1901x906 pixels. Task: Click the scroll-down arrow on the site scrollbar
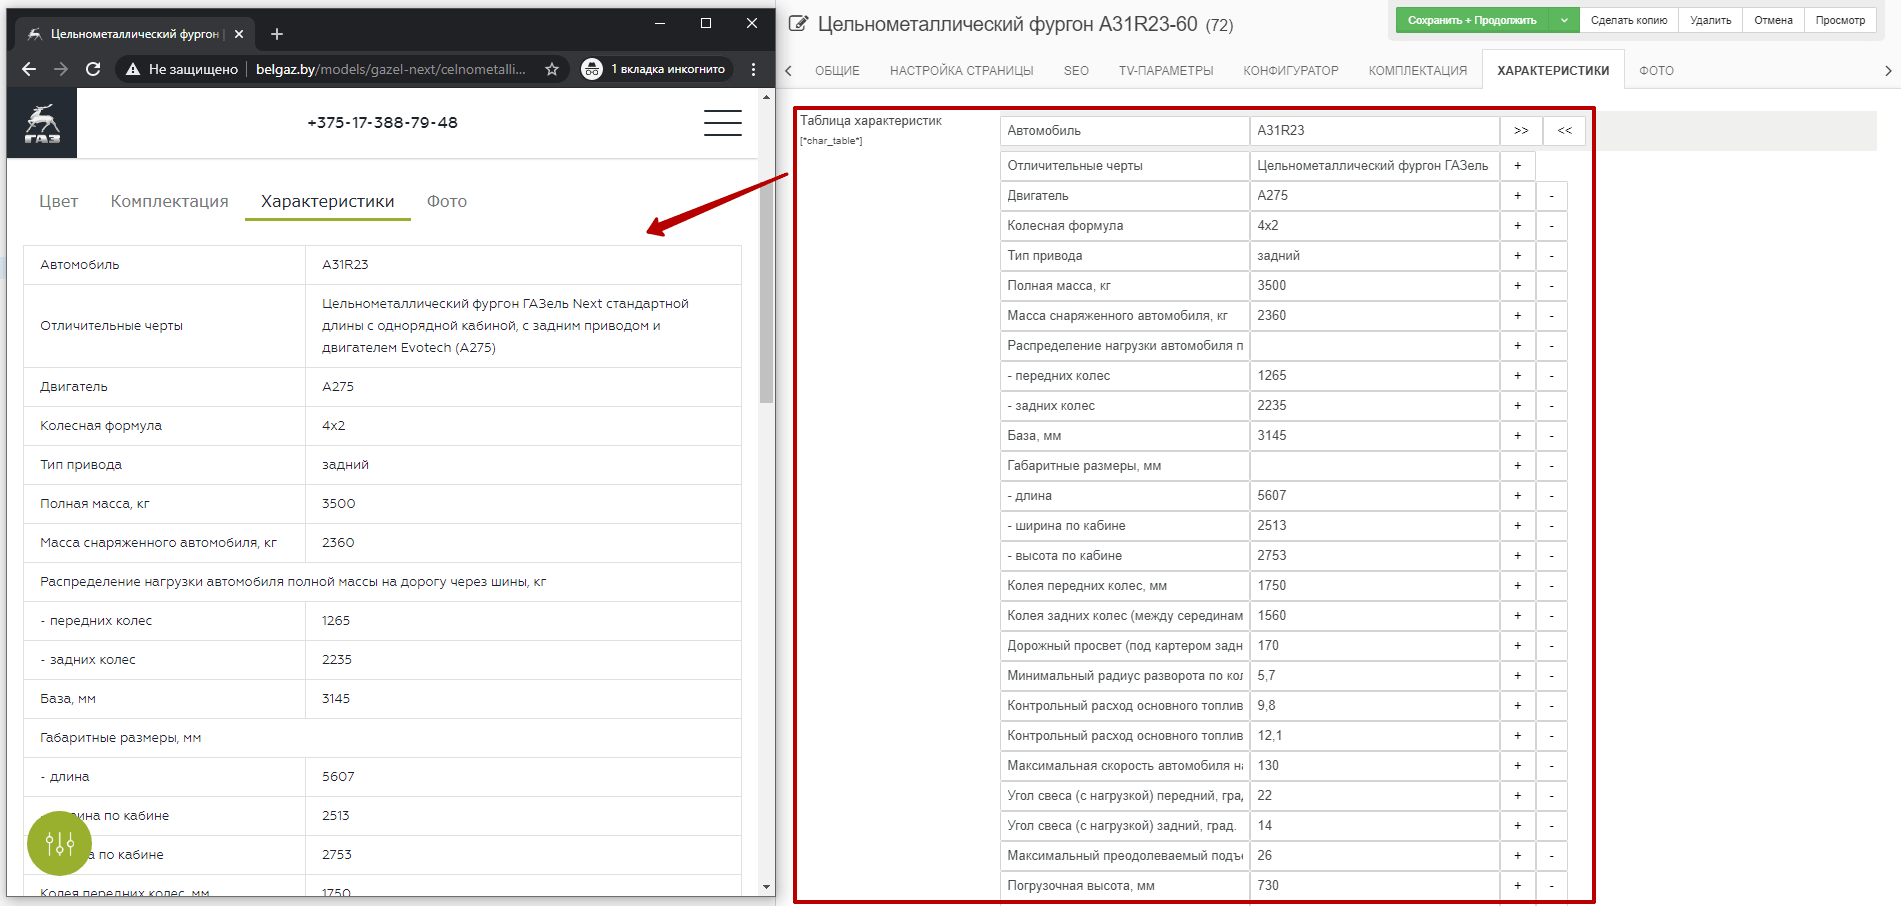point(767,887)
